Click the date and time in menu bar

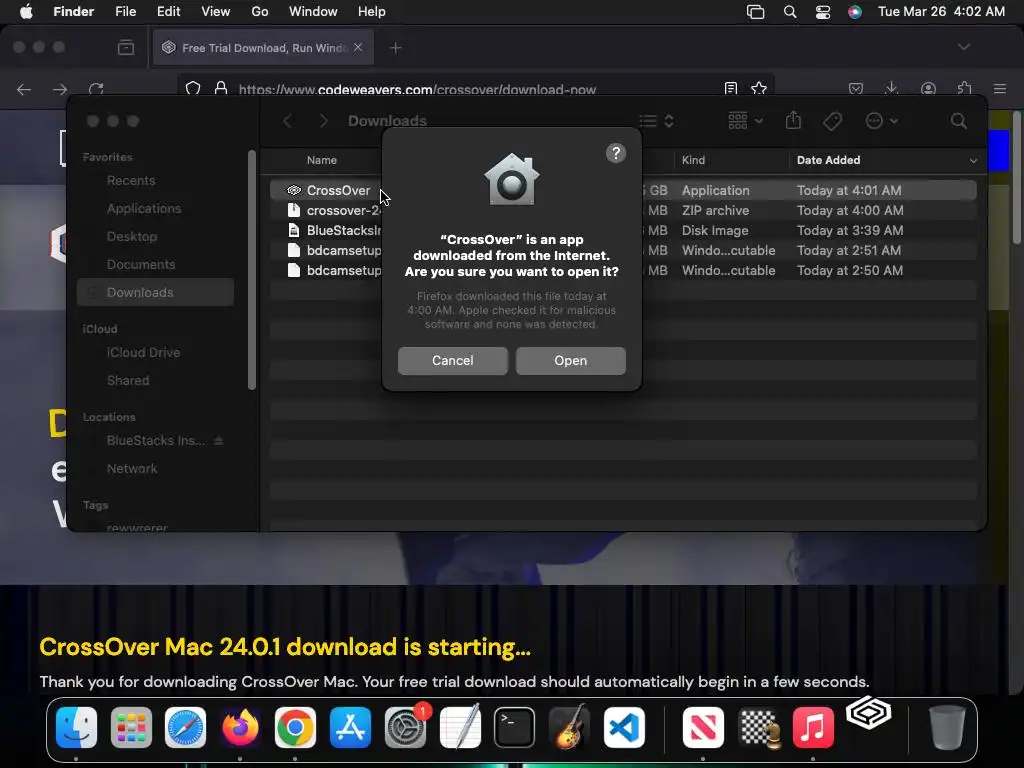pyautogui.click(x=941, y=12)
